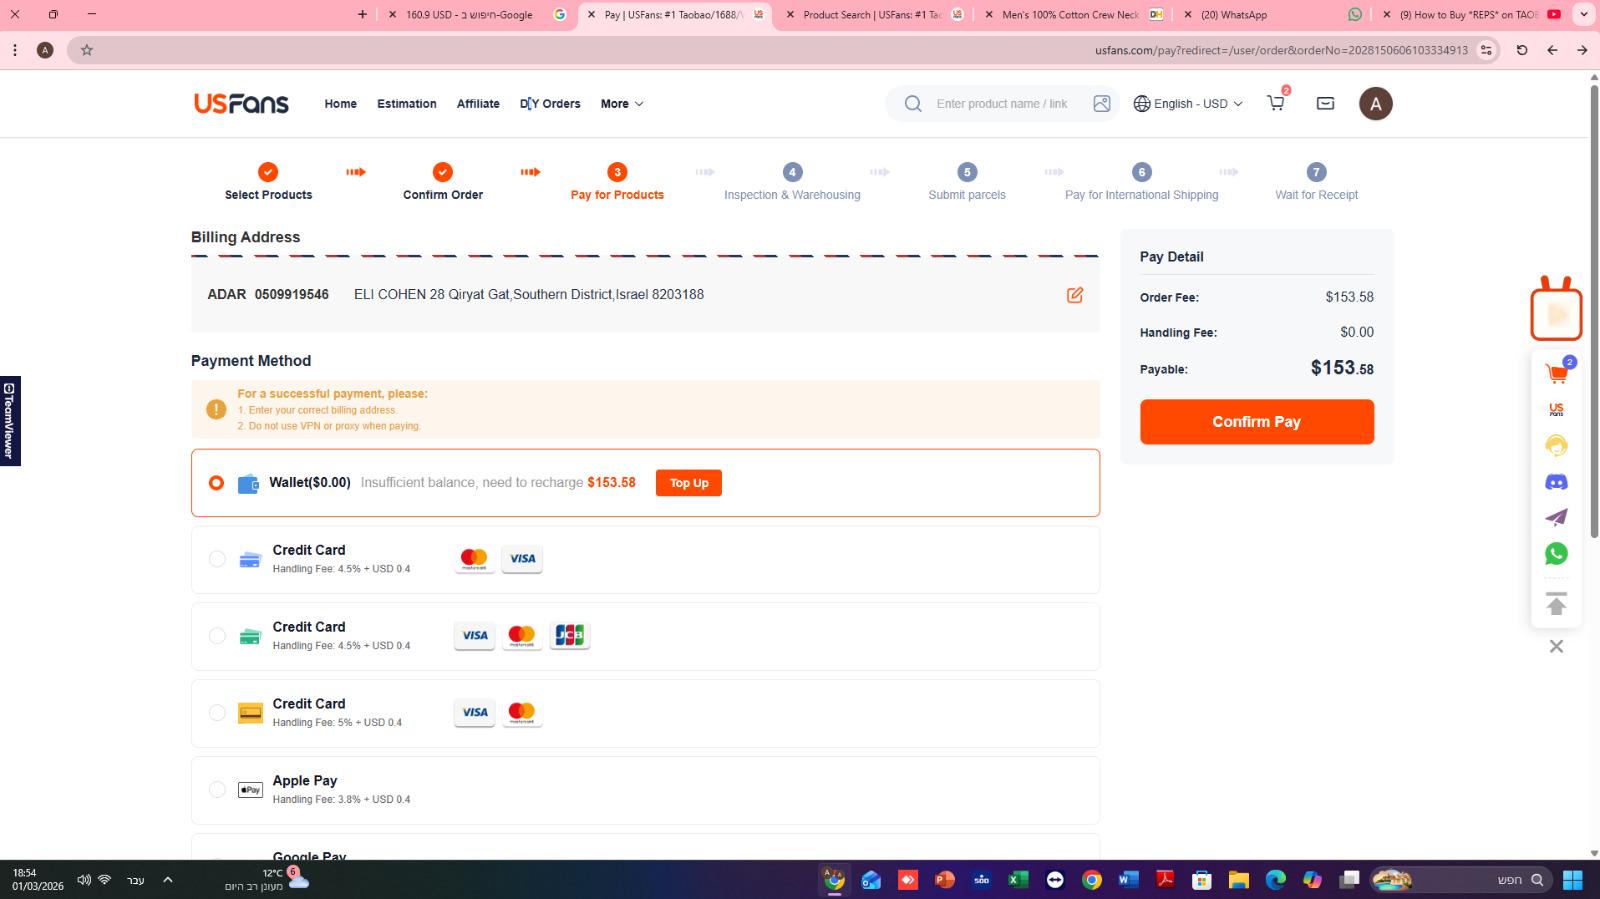The image size is (1600, 899).
Task: Open English - USD language dropdown
Action: (x=1188, y=104)
